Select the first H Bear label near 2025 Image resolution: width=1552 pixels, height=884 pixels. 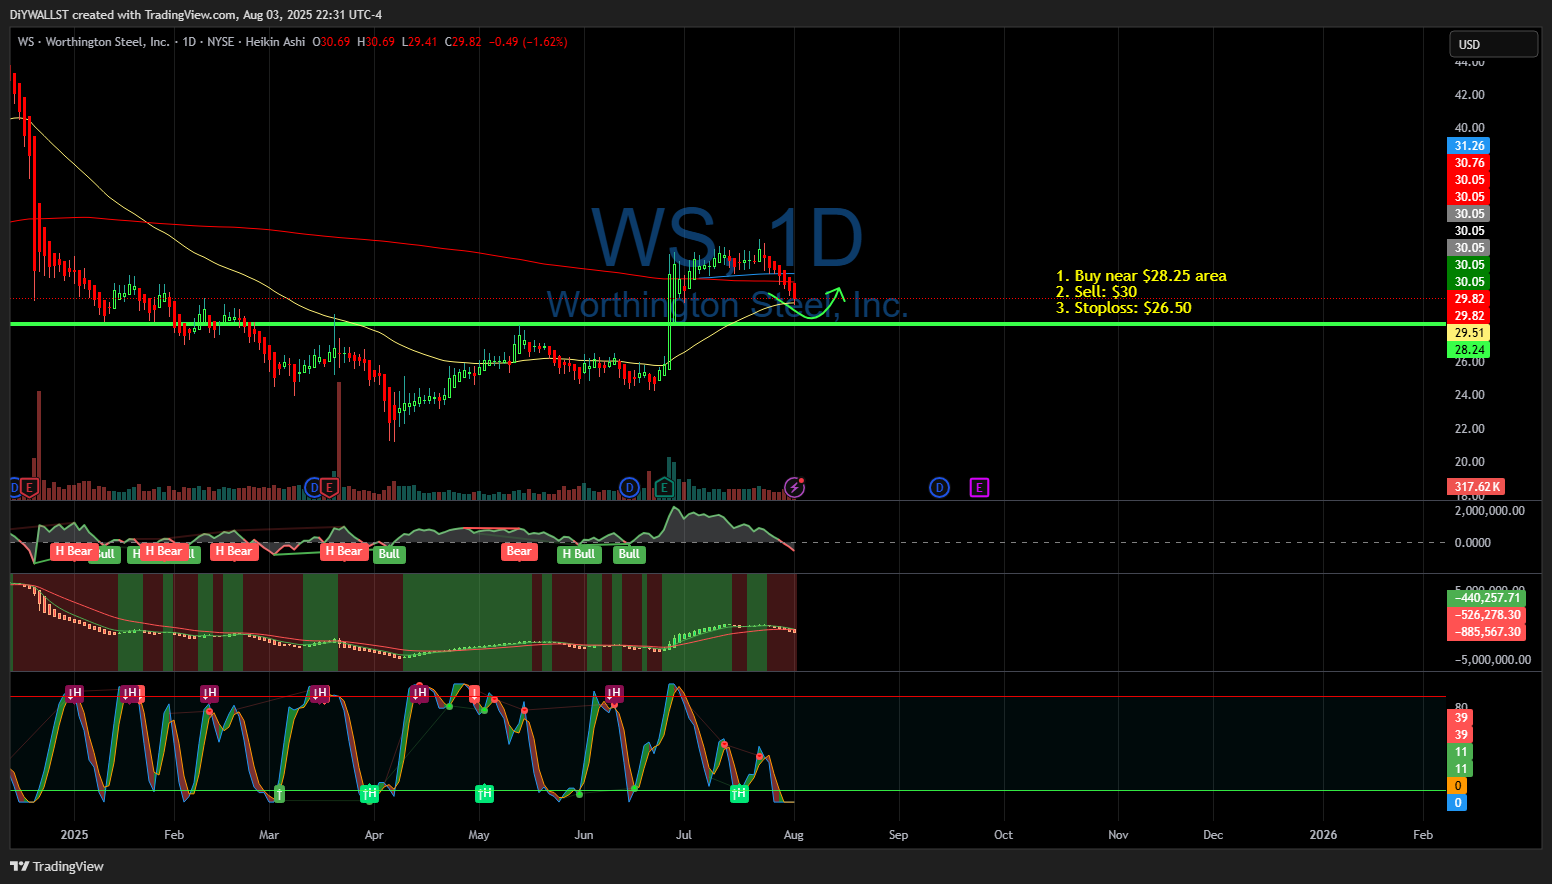(73, 551)
